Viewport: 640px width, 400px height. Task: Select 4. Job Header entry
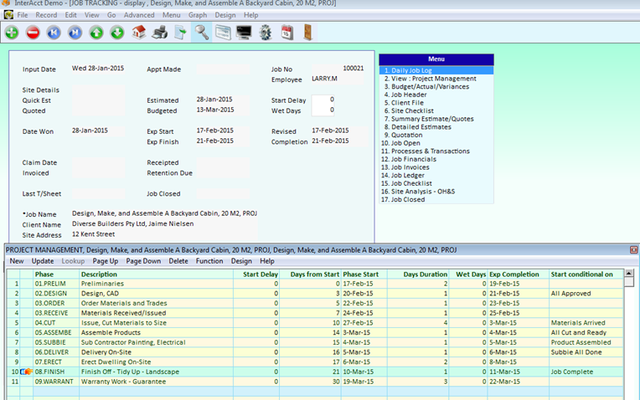click(436, 95)
